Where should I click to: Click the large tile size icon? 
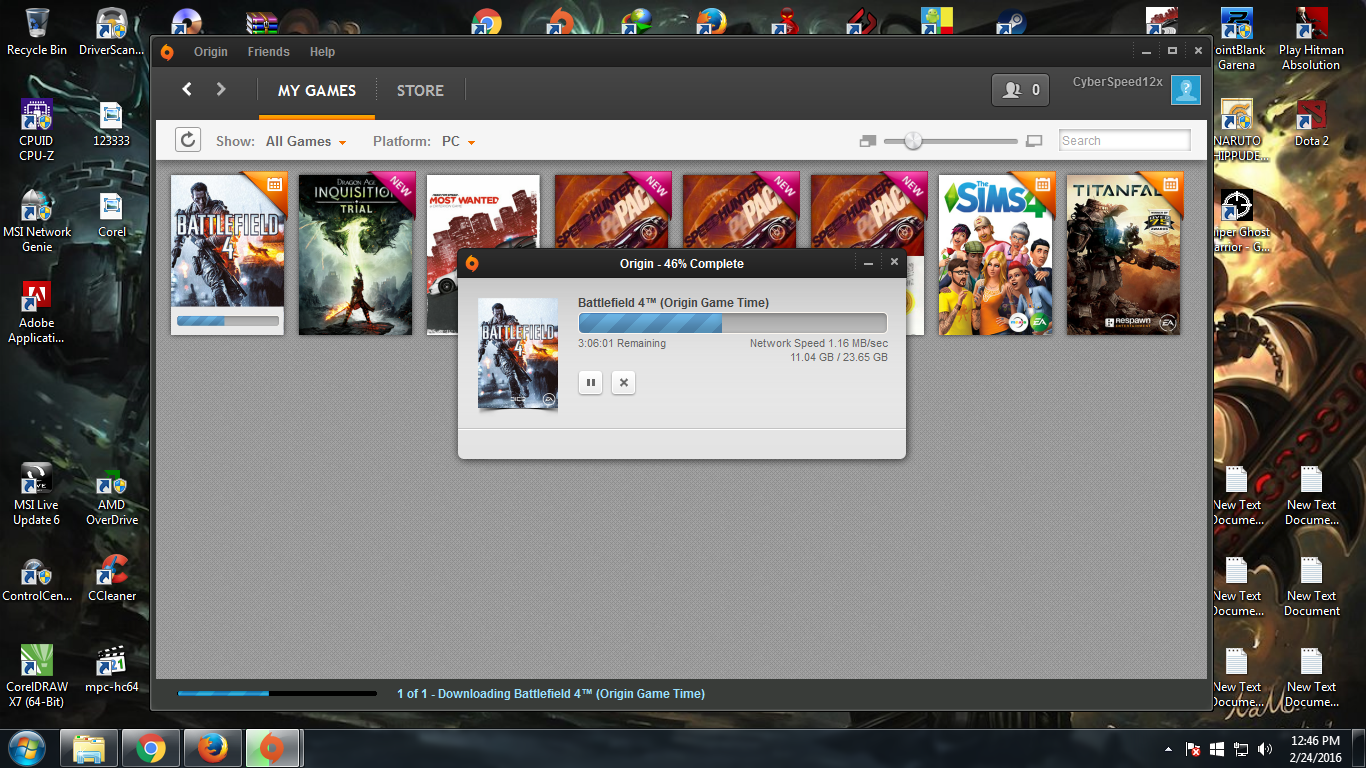point(1034,141)
